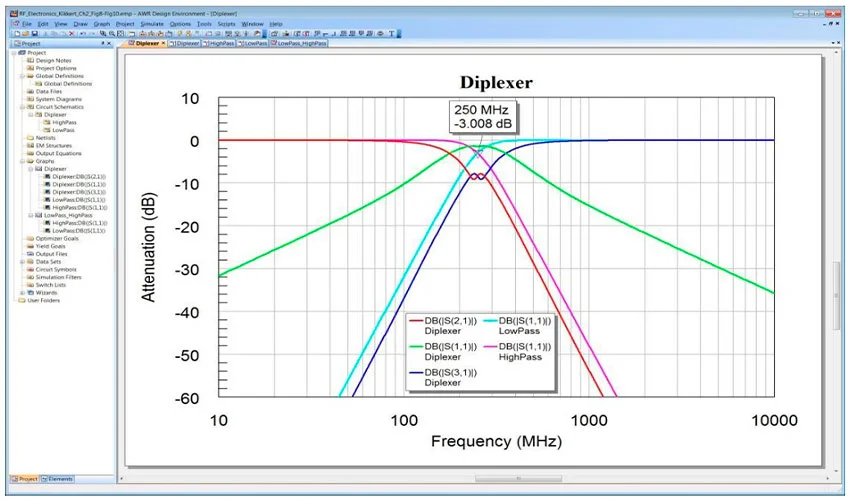
Task: Click the Open project folder icon
Action: pyautogui.click(x=25, y=33)
